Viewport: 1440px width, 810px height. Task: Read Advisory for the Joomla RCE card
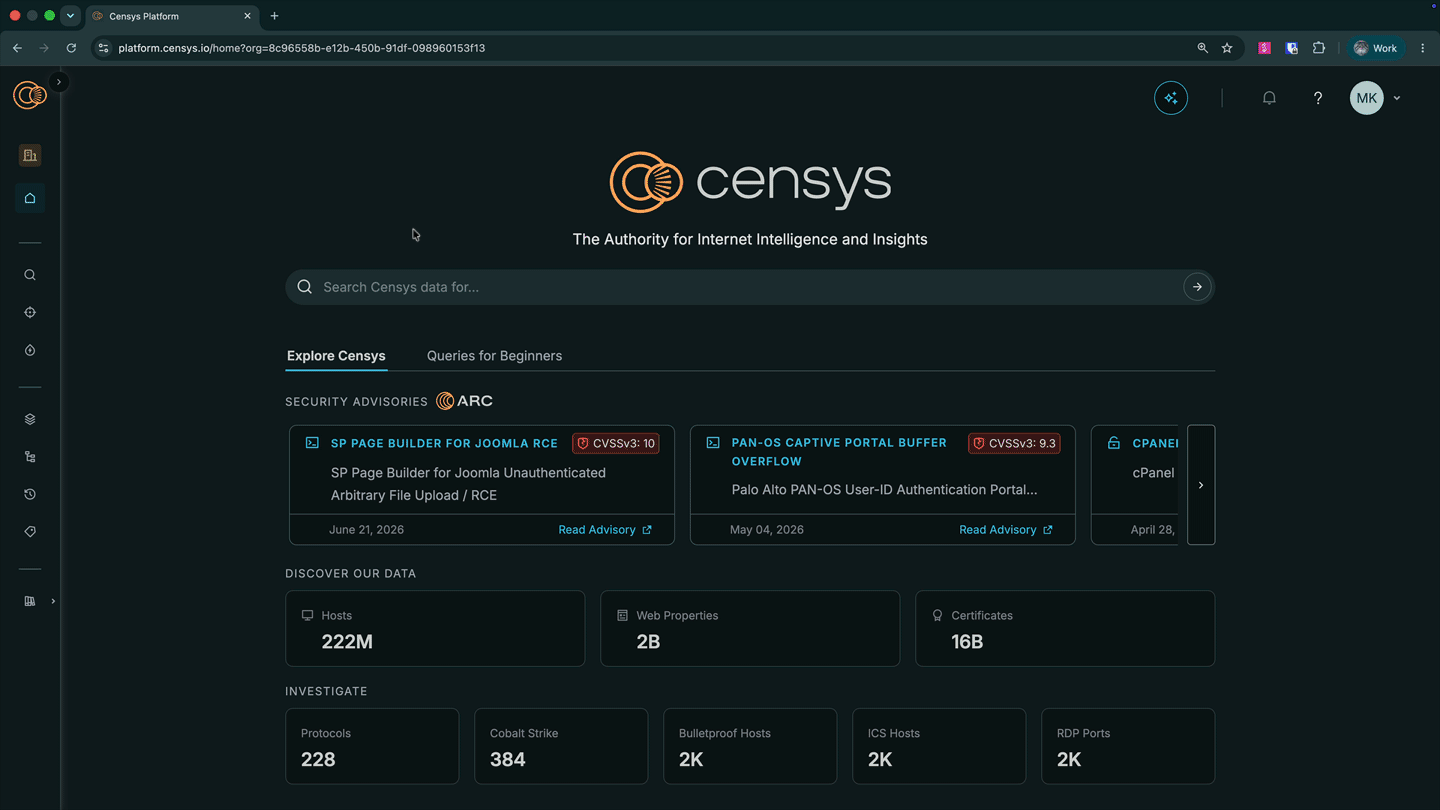coord(605,530)
